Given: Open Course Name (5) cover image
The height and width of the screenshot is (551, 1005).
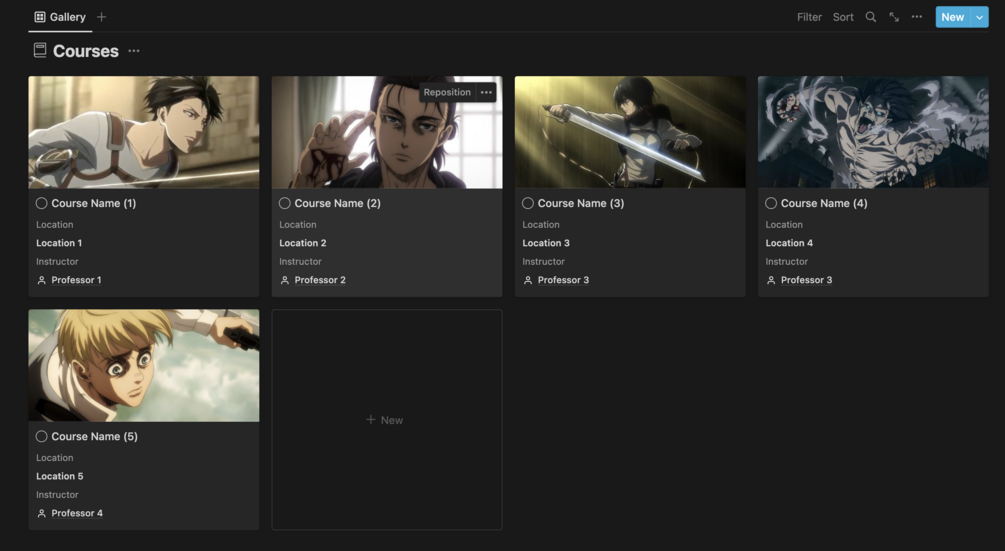Looking at the screenshot, I should (144, 365).
